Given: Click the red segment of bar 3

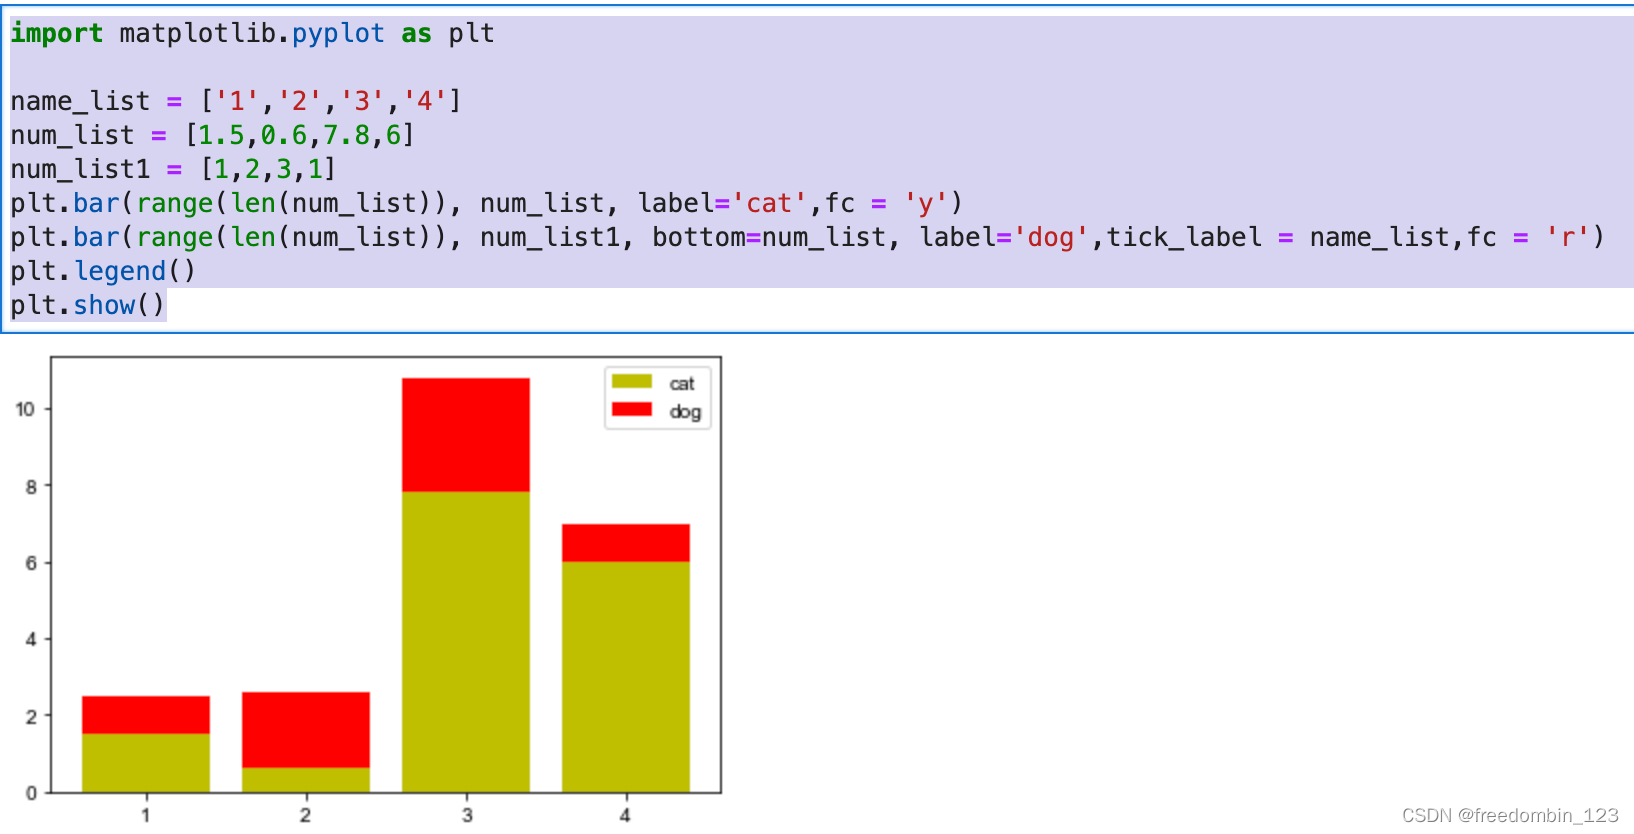Looking at the screenshot, I should coord(466,435).
